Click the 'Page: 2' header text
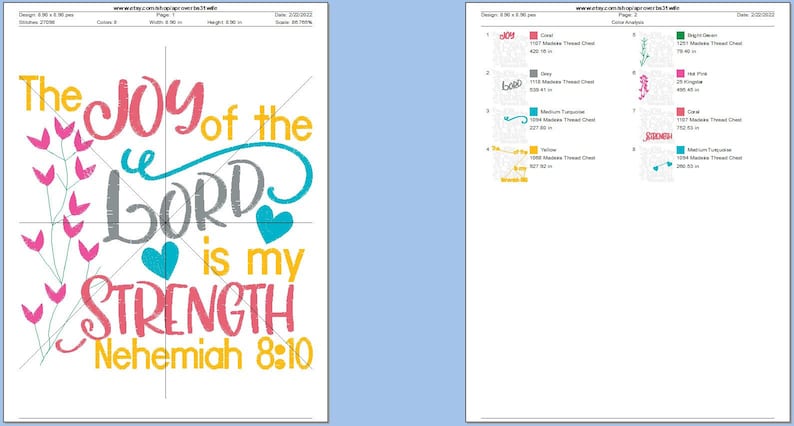 (x=627, y=15)
